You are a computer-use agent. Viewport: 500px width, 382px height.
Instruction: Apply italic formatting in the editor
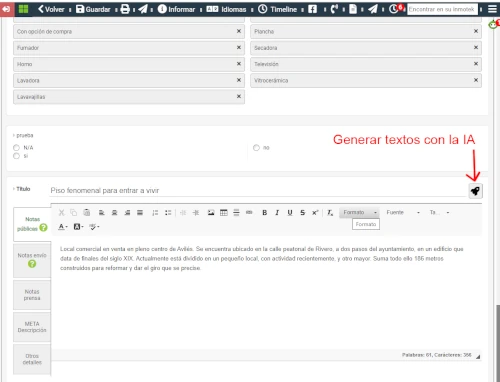point(277,213)
